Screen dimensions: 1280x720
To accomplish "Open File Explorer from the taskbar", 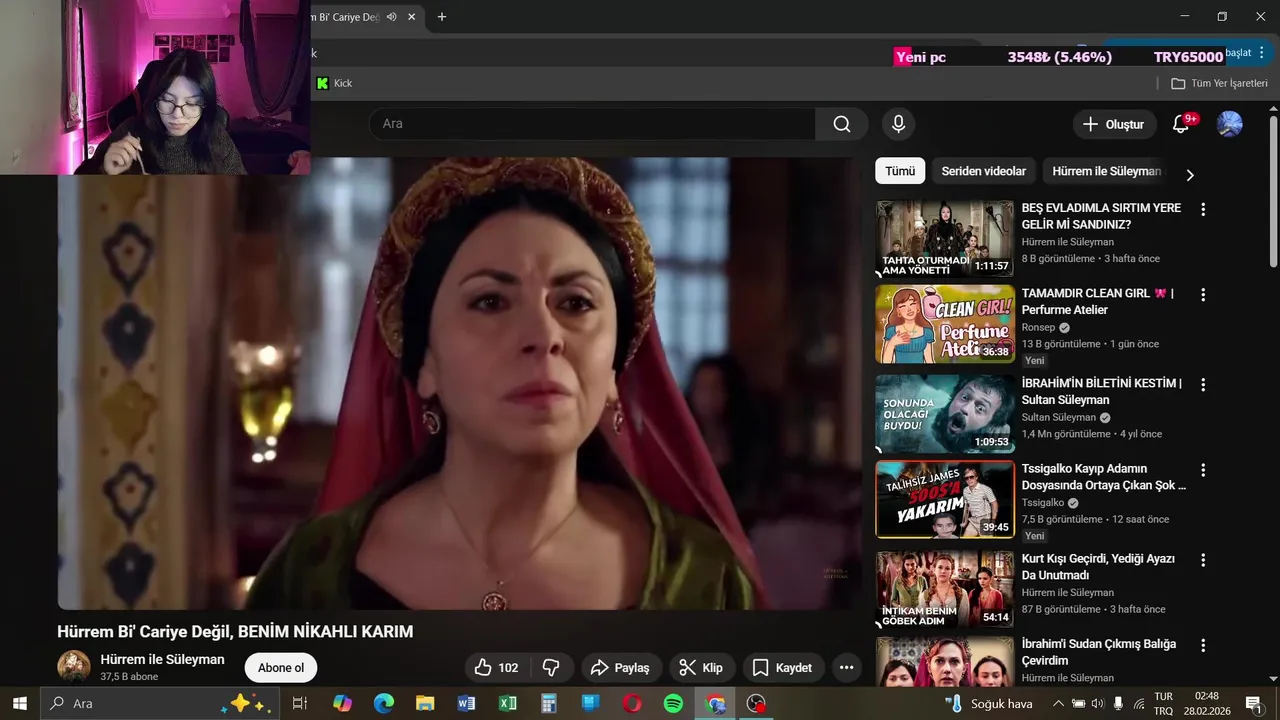I will [x=425, y=703].
